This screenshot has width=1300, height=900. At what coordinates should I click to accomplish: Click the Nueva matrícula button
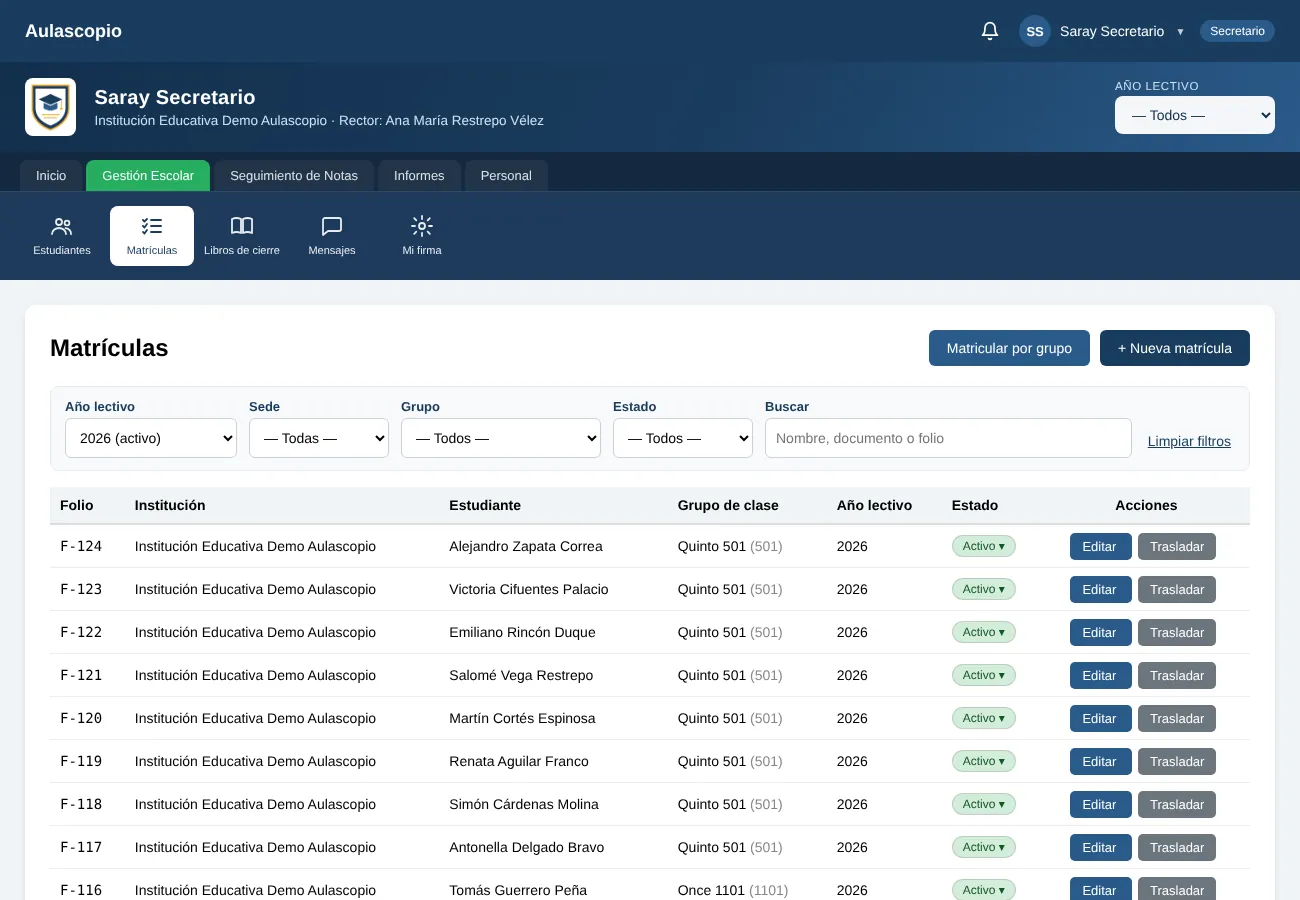click(x=1175, y=348)
